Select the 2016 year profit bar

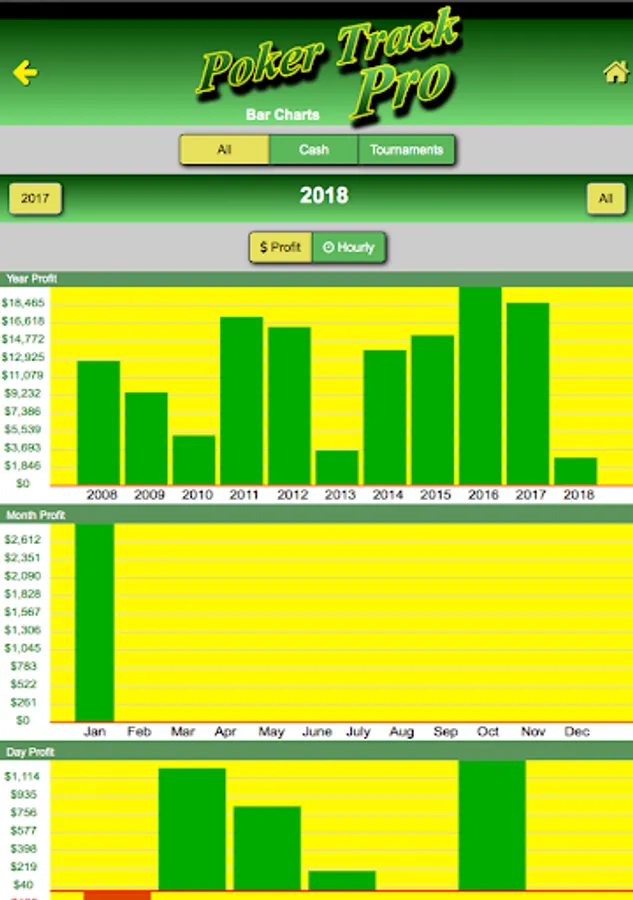(480, 386)
